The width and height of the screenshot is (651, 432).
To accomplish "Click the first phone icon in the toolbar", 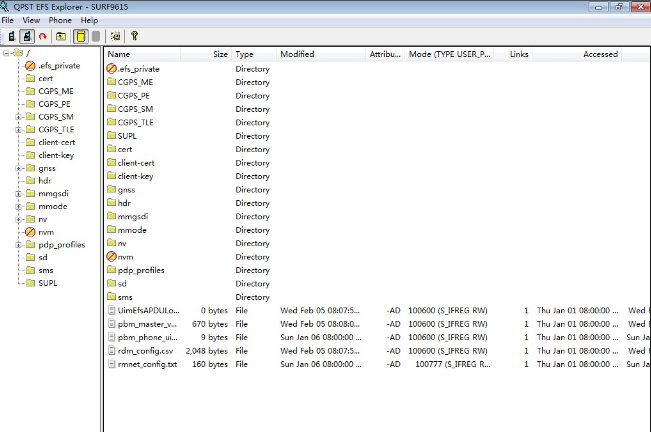I will [x=11, y=36].
